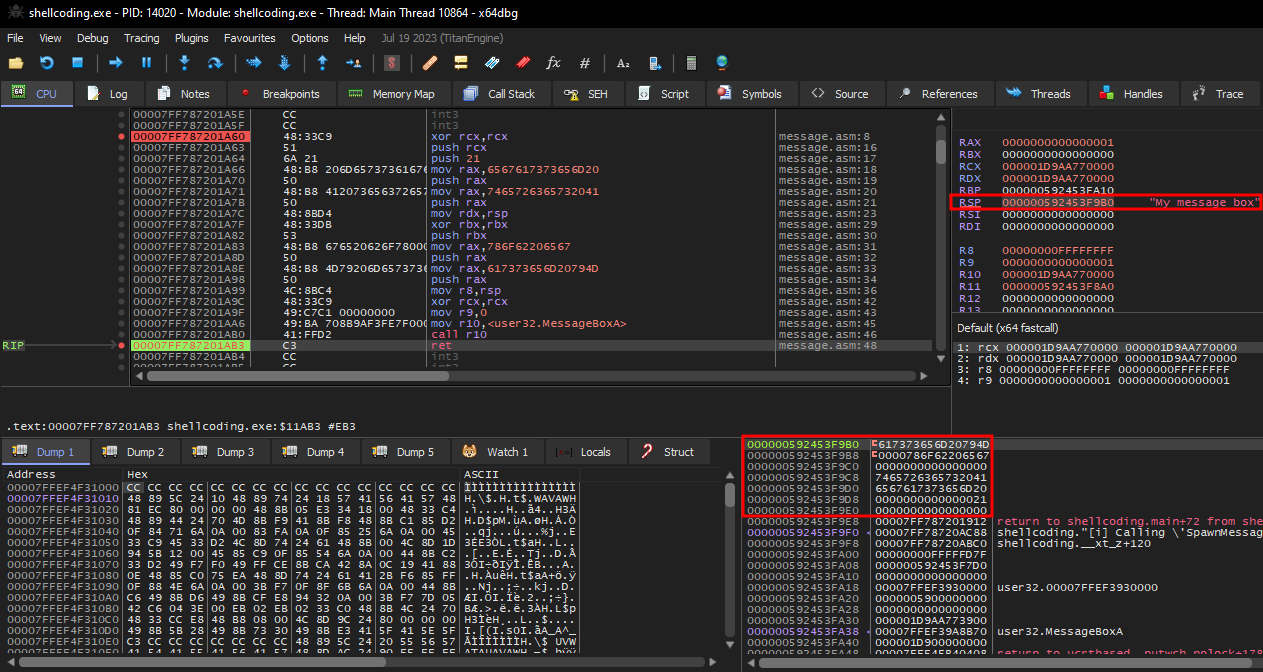Open the Debug menu
Image resolution: width=1263 pixels, height=672 pixels.
point(92,38)
